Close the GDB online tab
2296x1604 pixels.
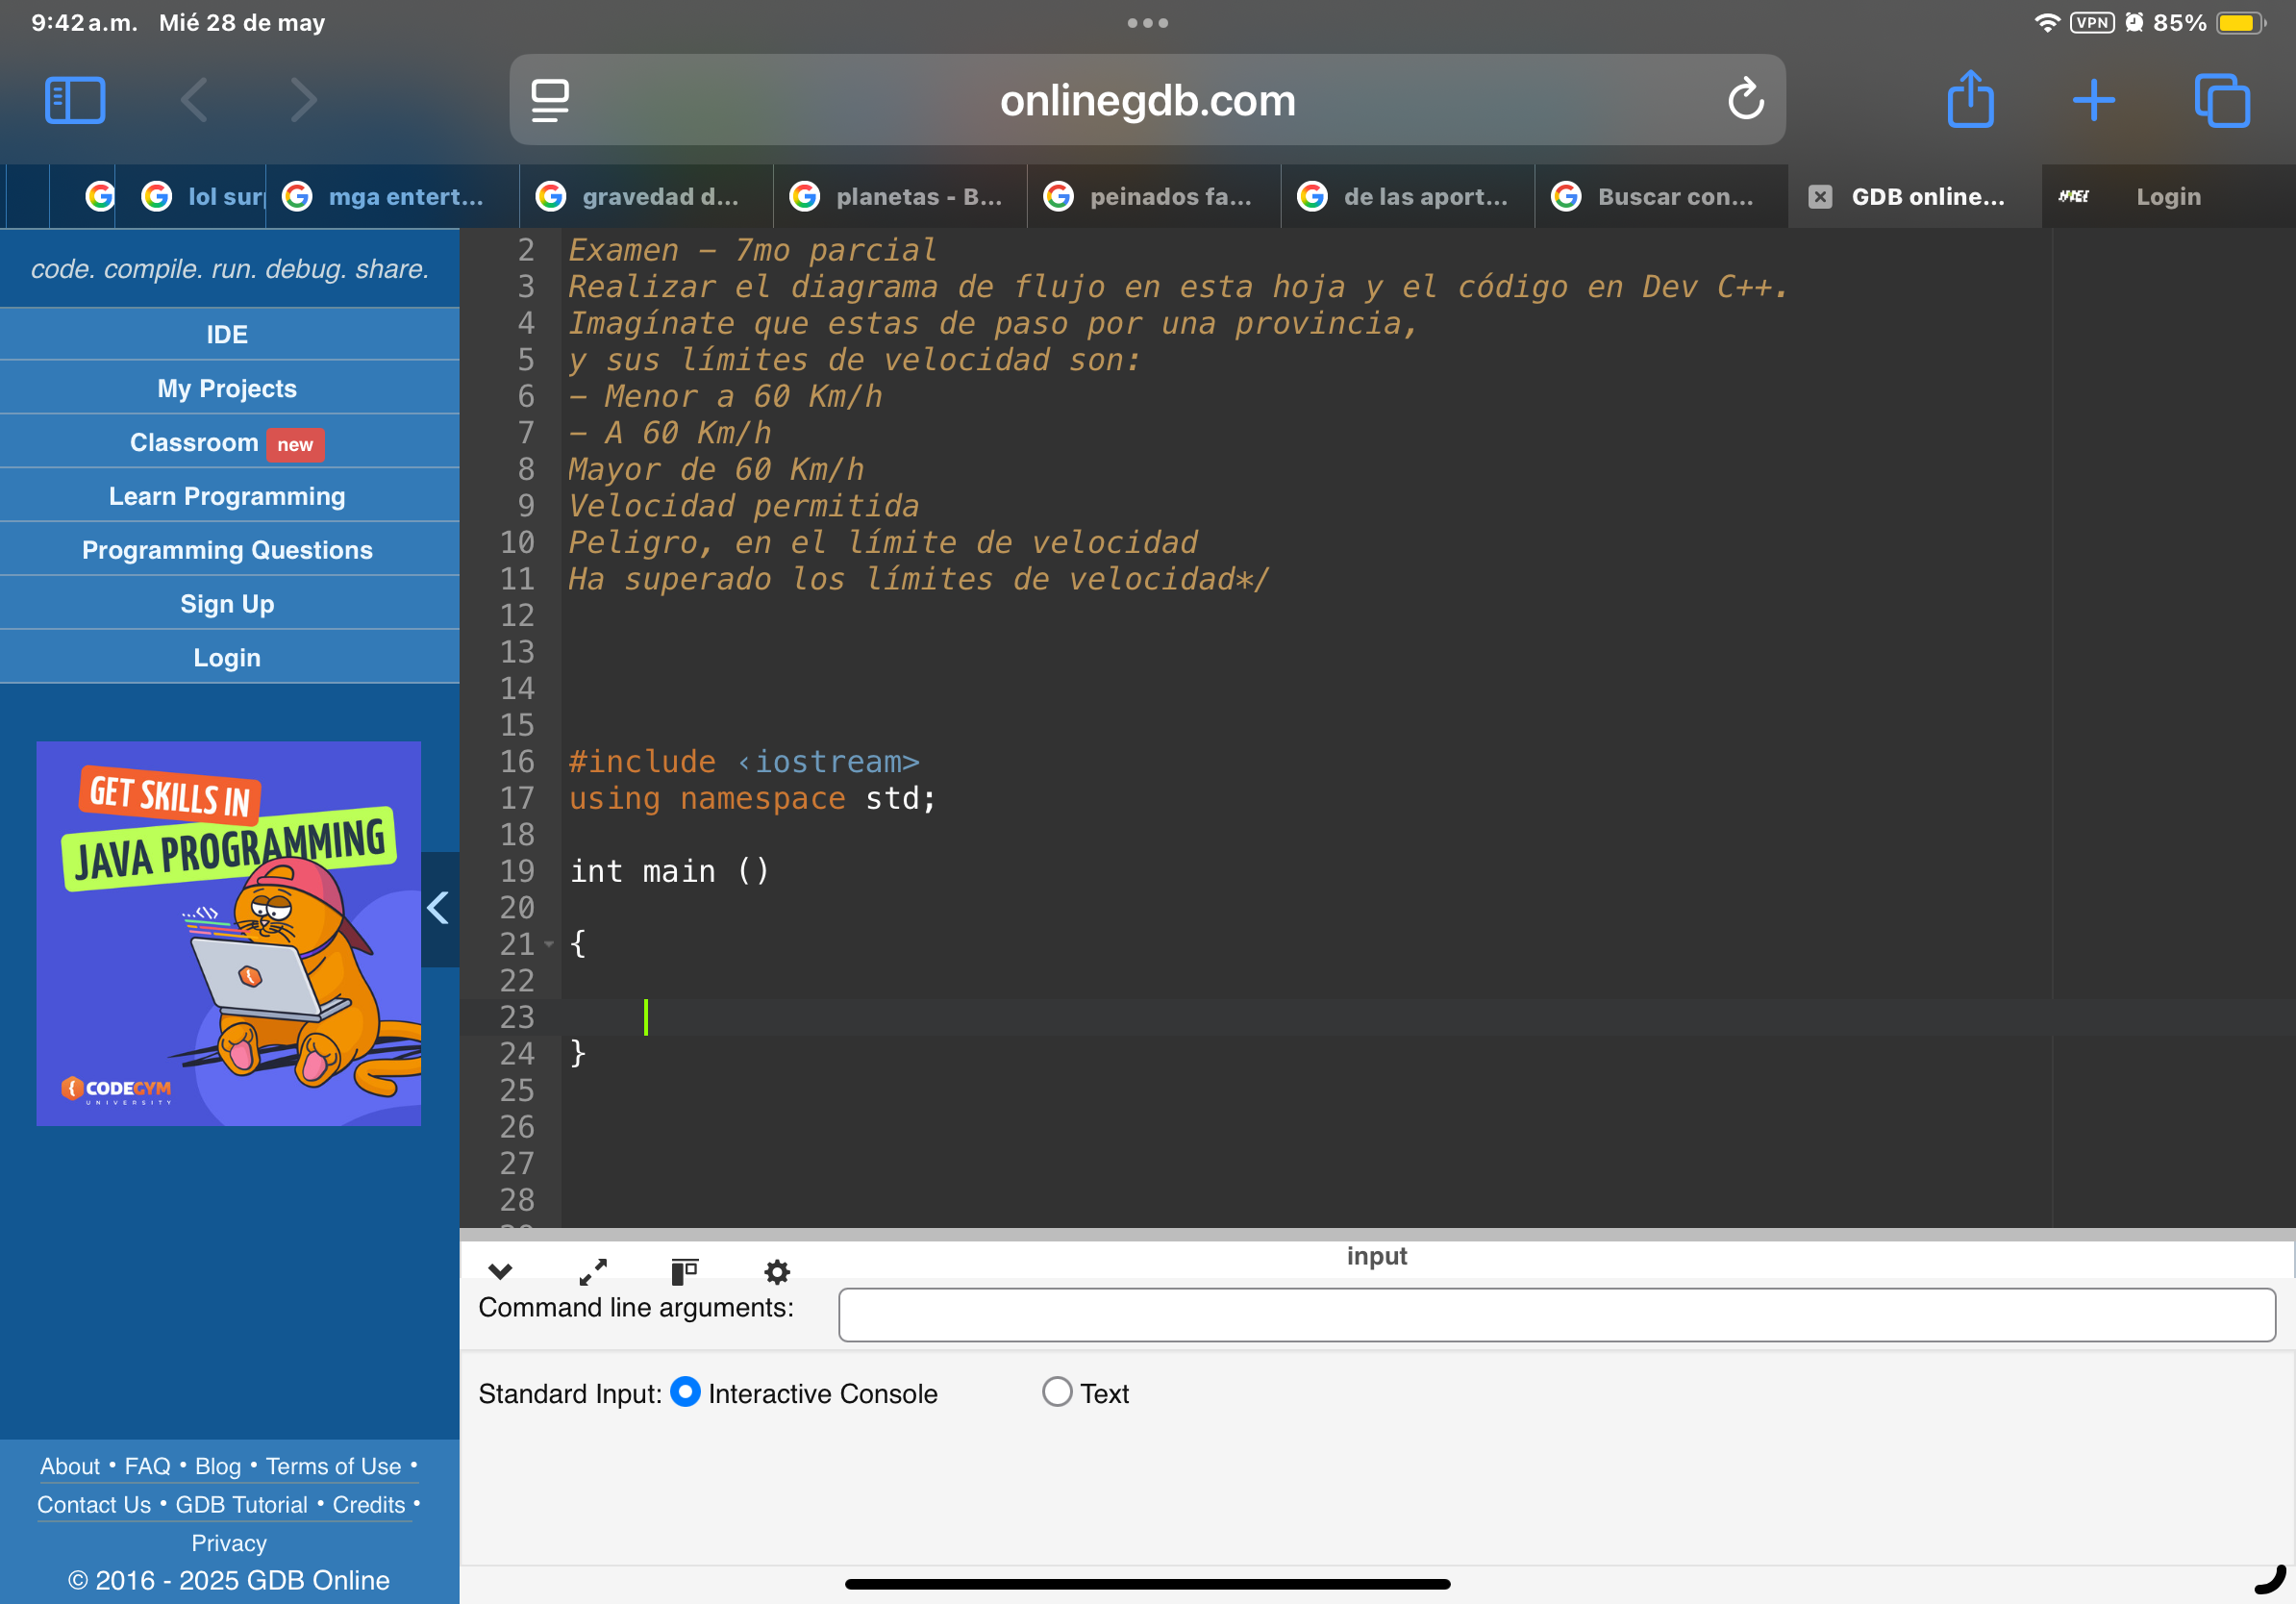click(1820, 197)
